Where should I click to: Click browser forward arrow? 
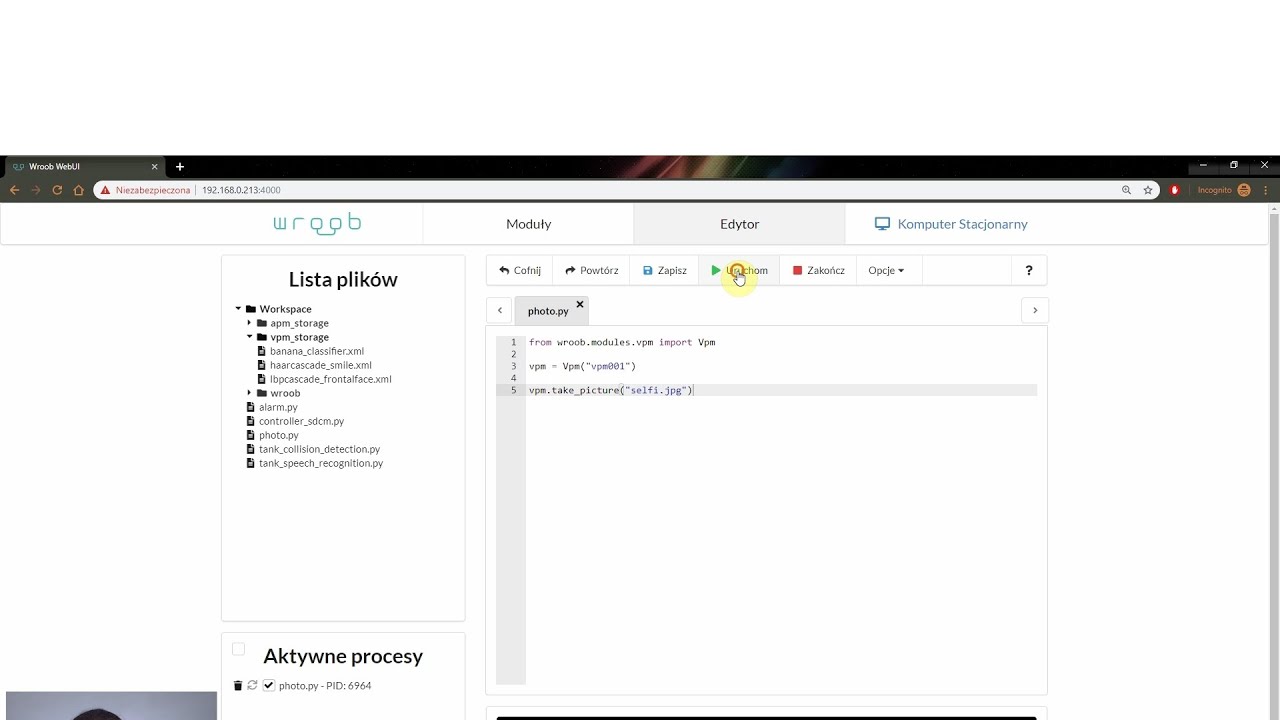pos(35,189)
